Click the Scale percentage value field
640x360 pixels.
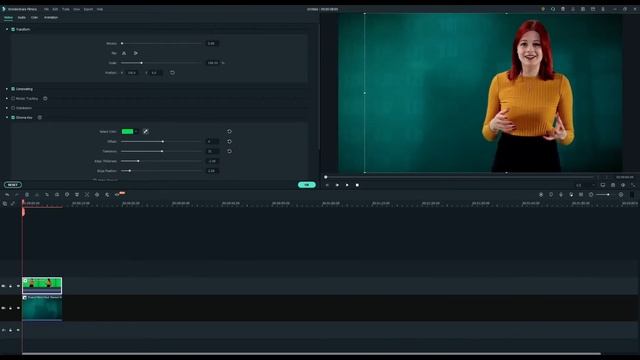coord(212,63)
